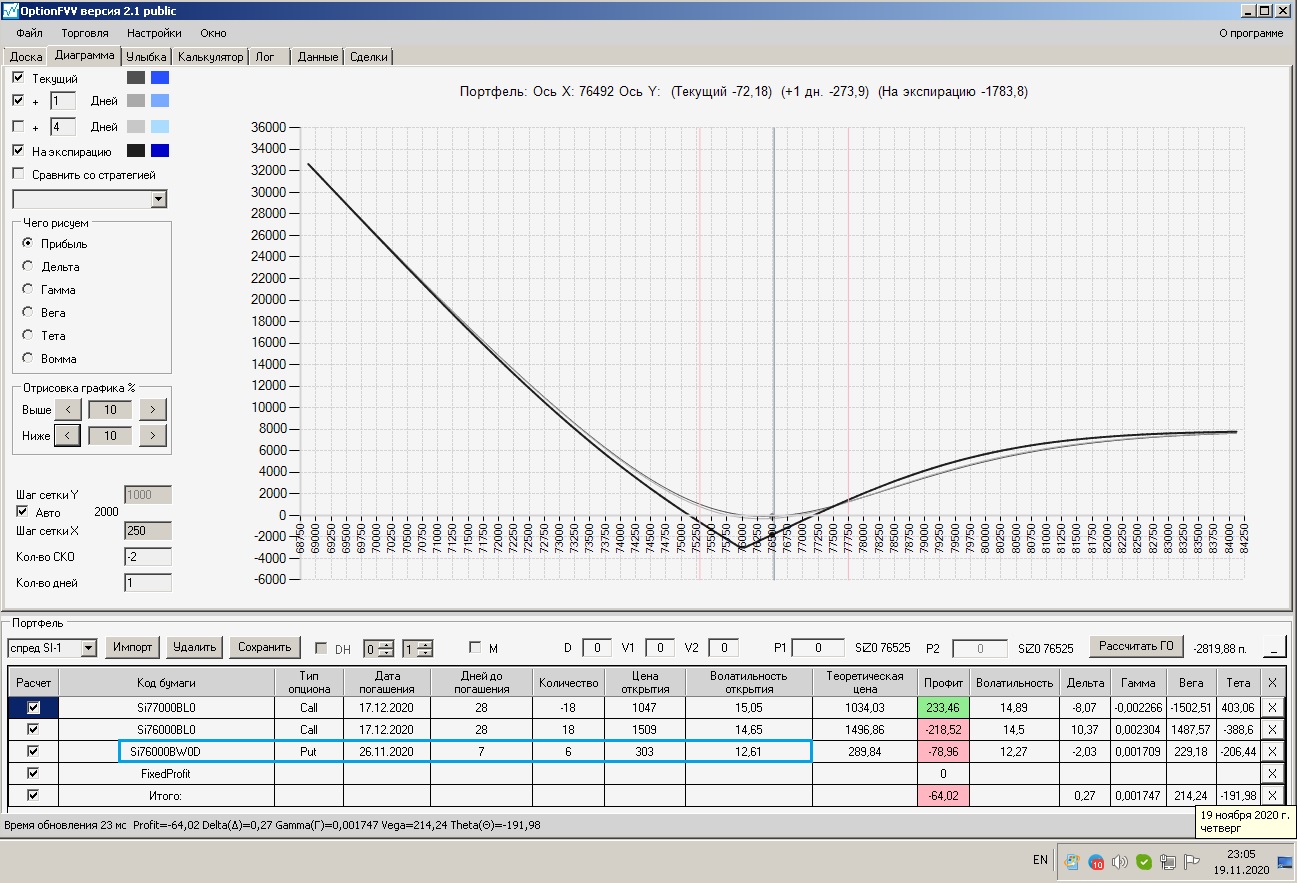Image resolution: width=1297 pixels, height=883 pixels.
Task: Enable the +4 Дней curve checkbox
Action: pos(18,127)
